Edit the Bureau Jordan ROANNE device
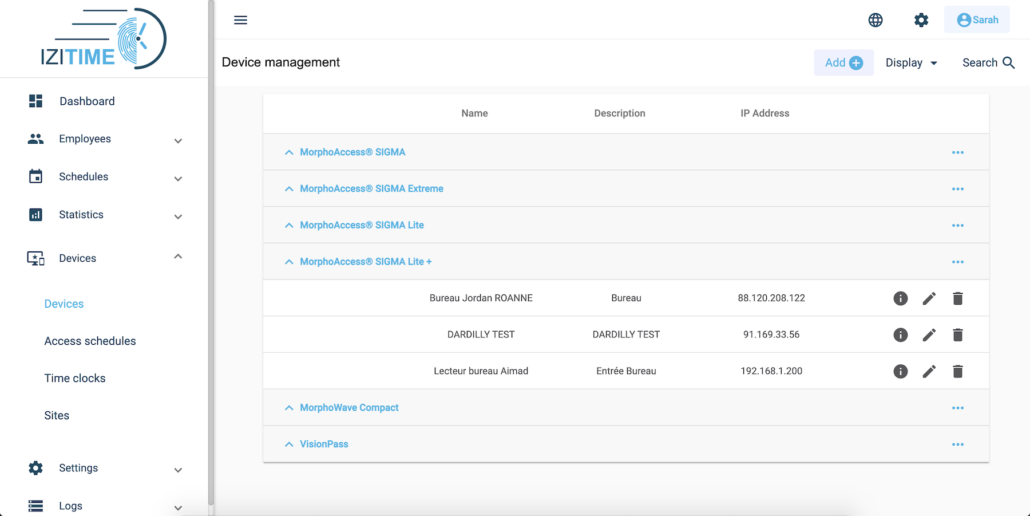The height and width of the screenshot is (516, 1030). tap(929, 298)
